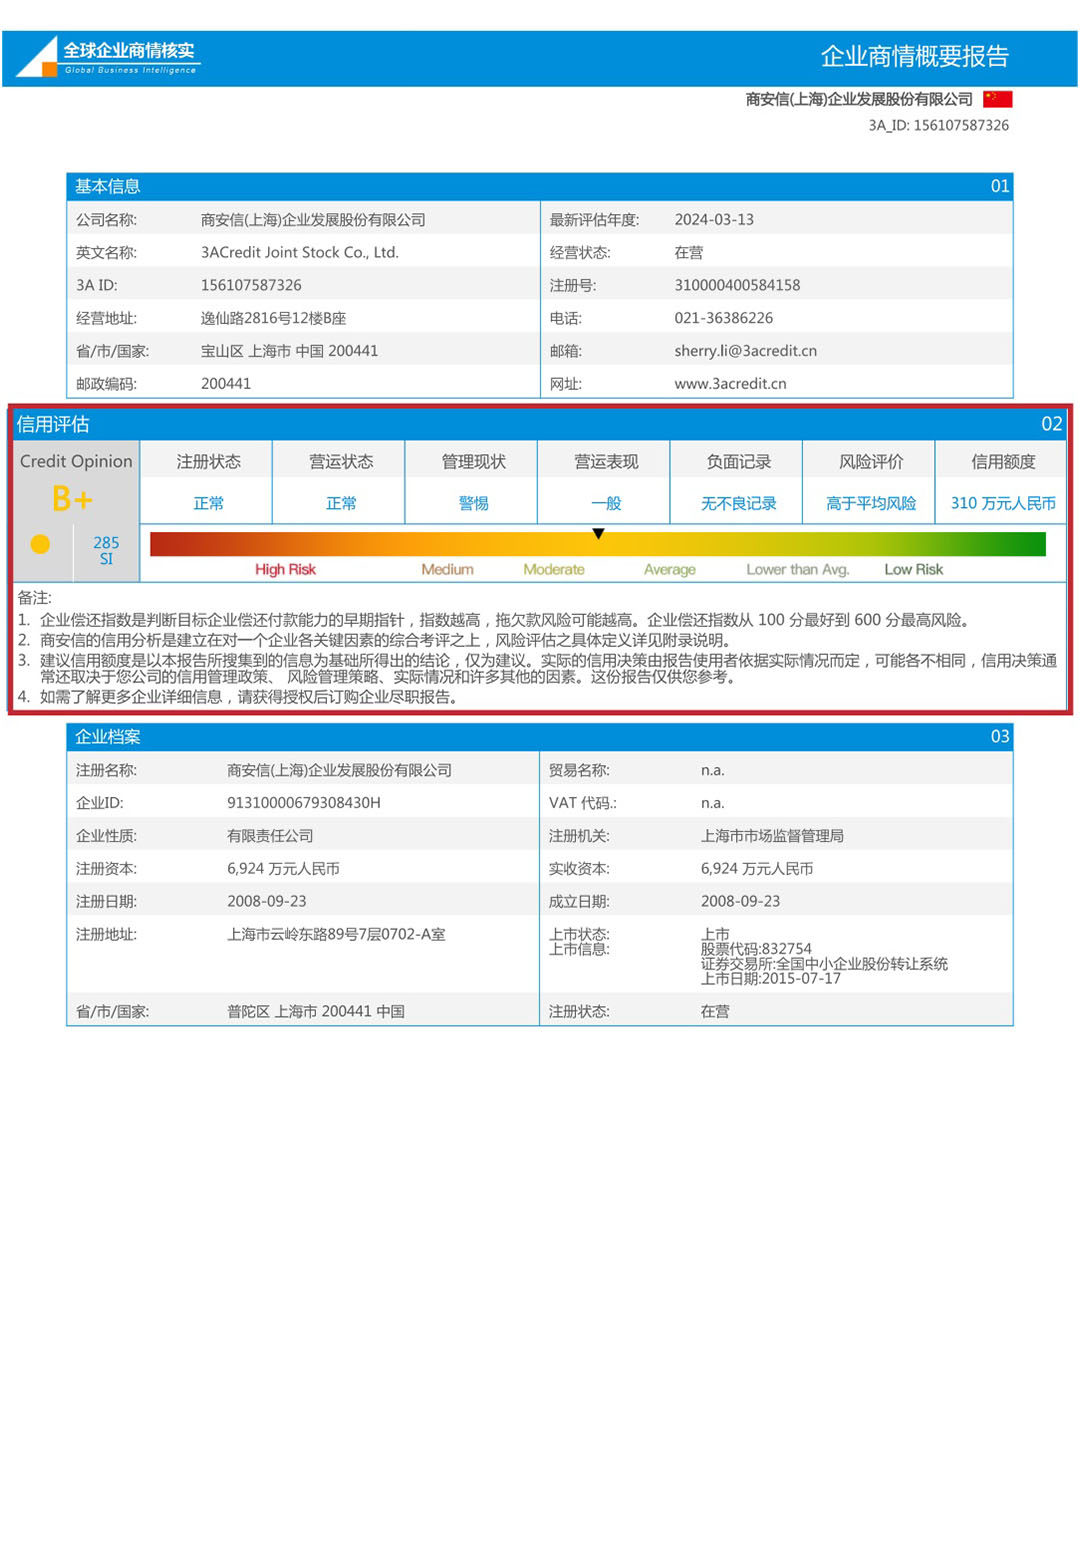Click the registration number 310000400584158
1080x1554 pixels.
(737, 285)
